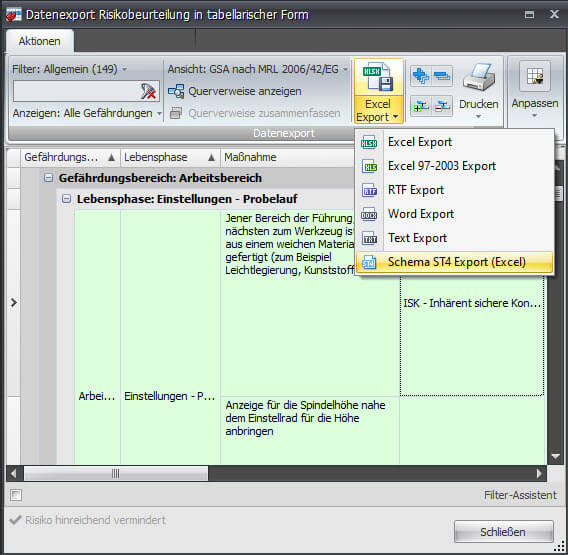Click the Schließen button
The width and height of the screenshot is (568, 555).
click(x=504, y=532)
